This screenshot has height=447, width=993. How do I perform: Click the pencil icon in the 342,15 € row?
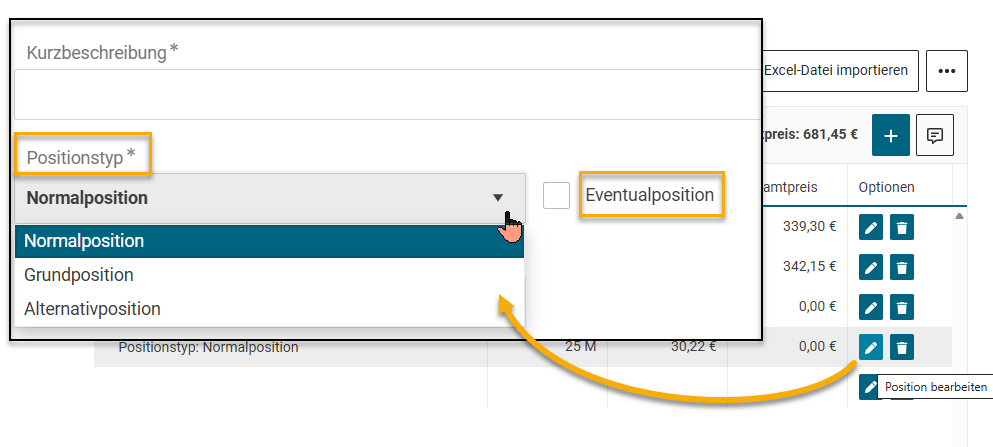(871, 268)
